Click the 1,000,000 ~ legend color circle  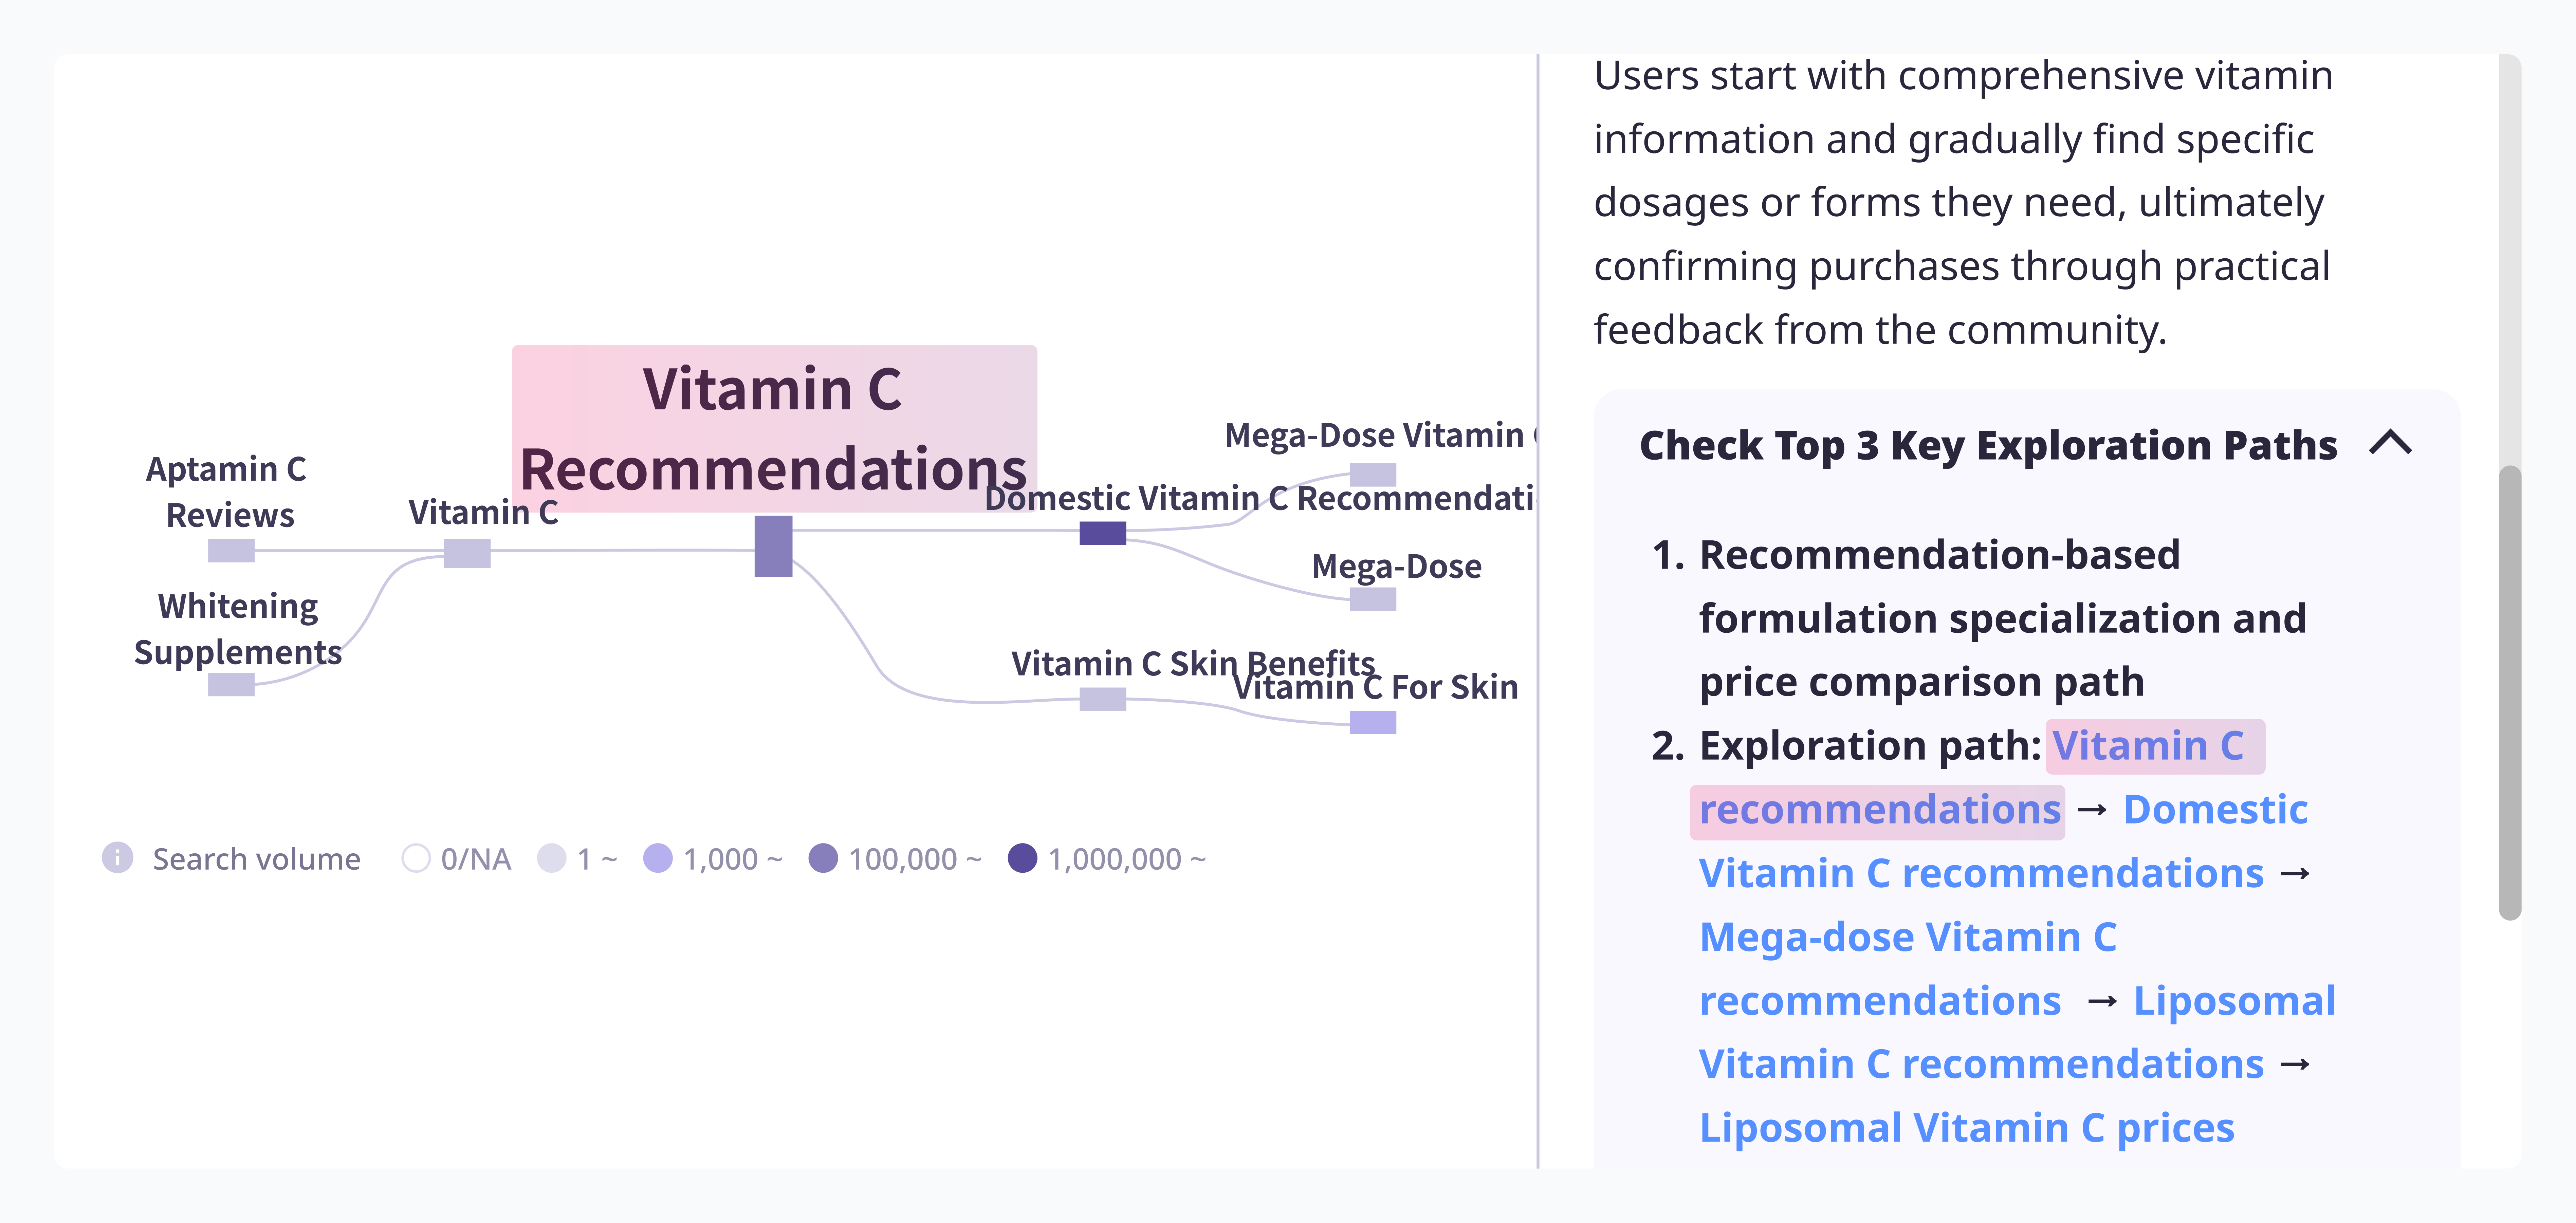pyautogui.click(x=1022, y=858)
